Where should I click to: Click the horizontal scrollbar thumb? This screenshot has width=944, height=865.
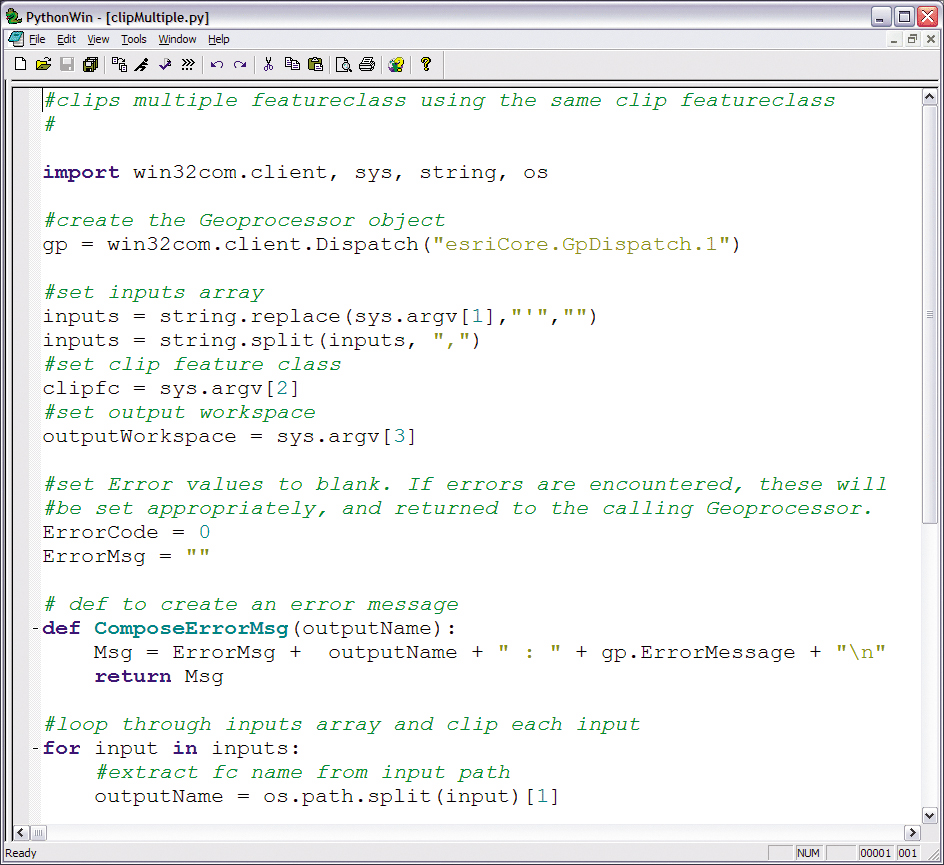point(38,832)
